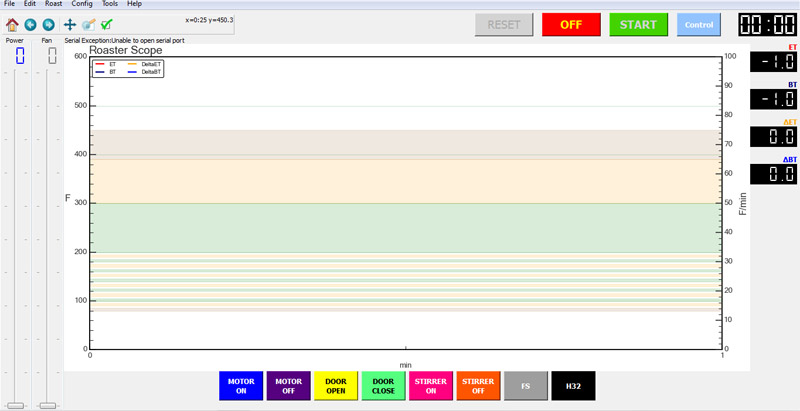Image resolution: width=800 pixels, height=411 pixels.
Task: Click the green START button
Action: coord(638,24)
